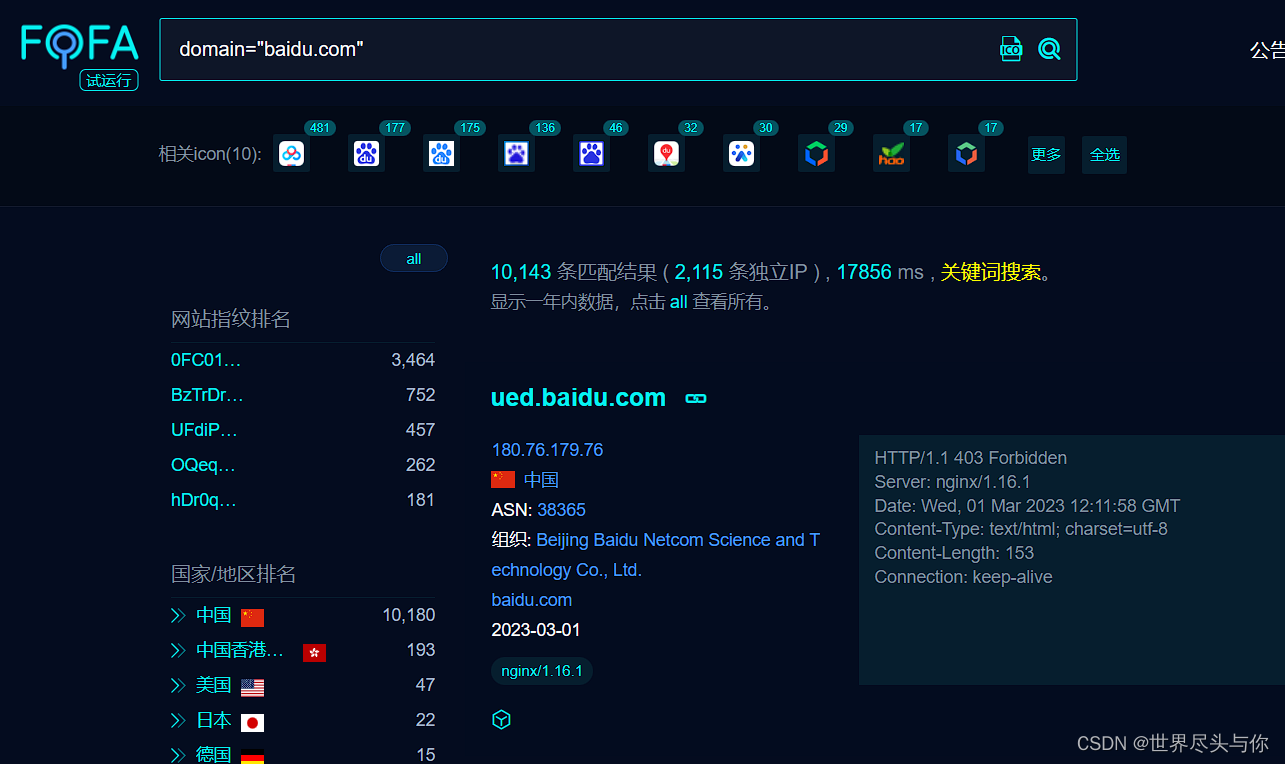The image size is (1285, 764).
Task: Select the icon with count 30
Action: tap(741, 154)
